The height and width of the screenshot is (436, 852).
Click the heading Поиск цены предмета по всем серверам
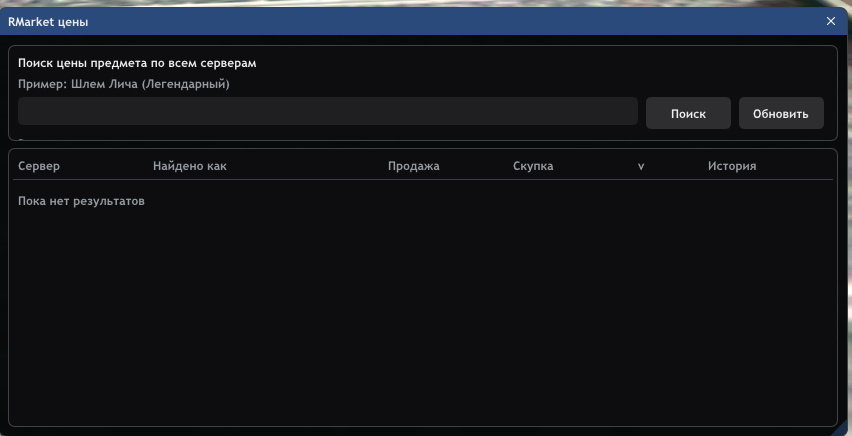point(137,63)
